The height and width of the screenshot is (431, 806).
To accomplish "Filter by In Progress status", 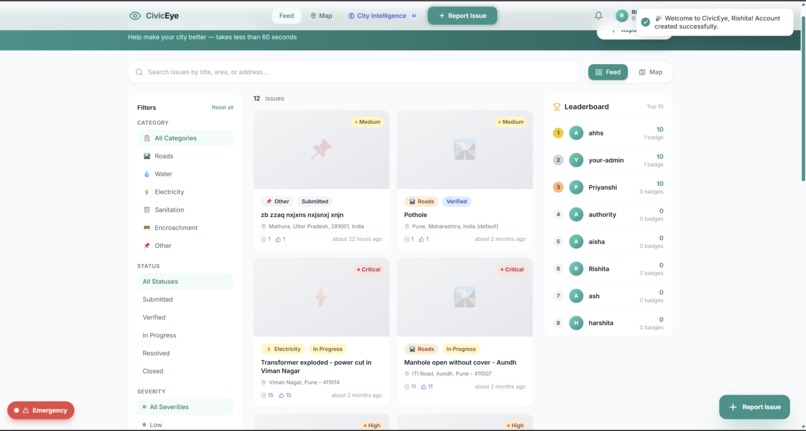I will pos(185,335).
